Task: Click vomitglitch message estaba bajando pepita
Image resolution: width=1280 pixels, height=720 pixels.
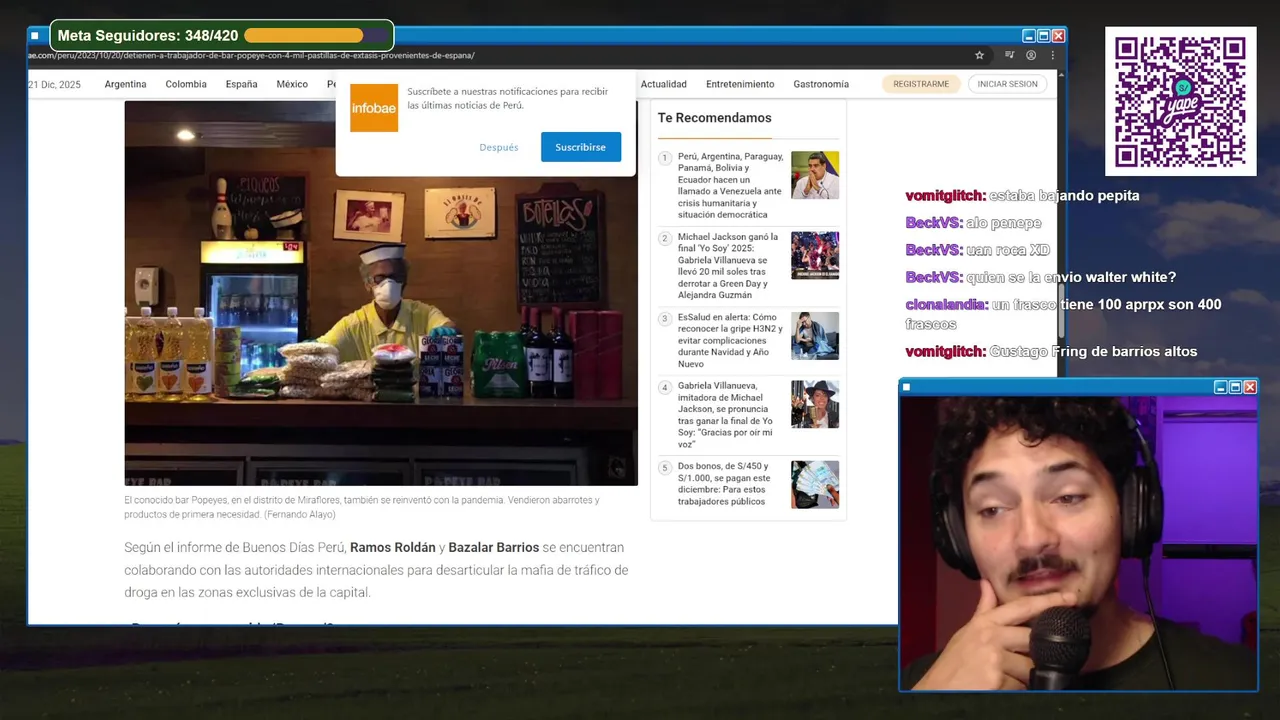Action: pos(1022,196)
